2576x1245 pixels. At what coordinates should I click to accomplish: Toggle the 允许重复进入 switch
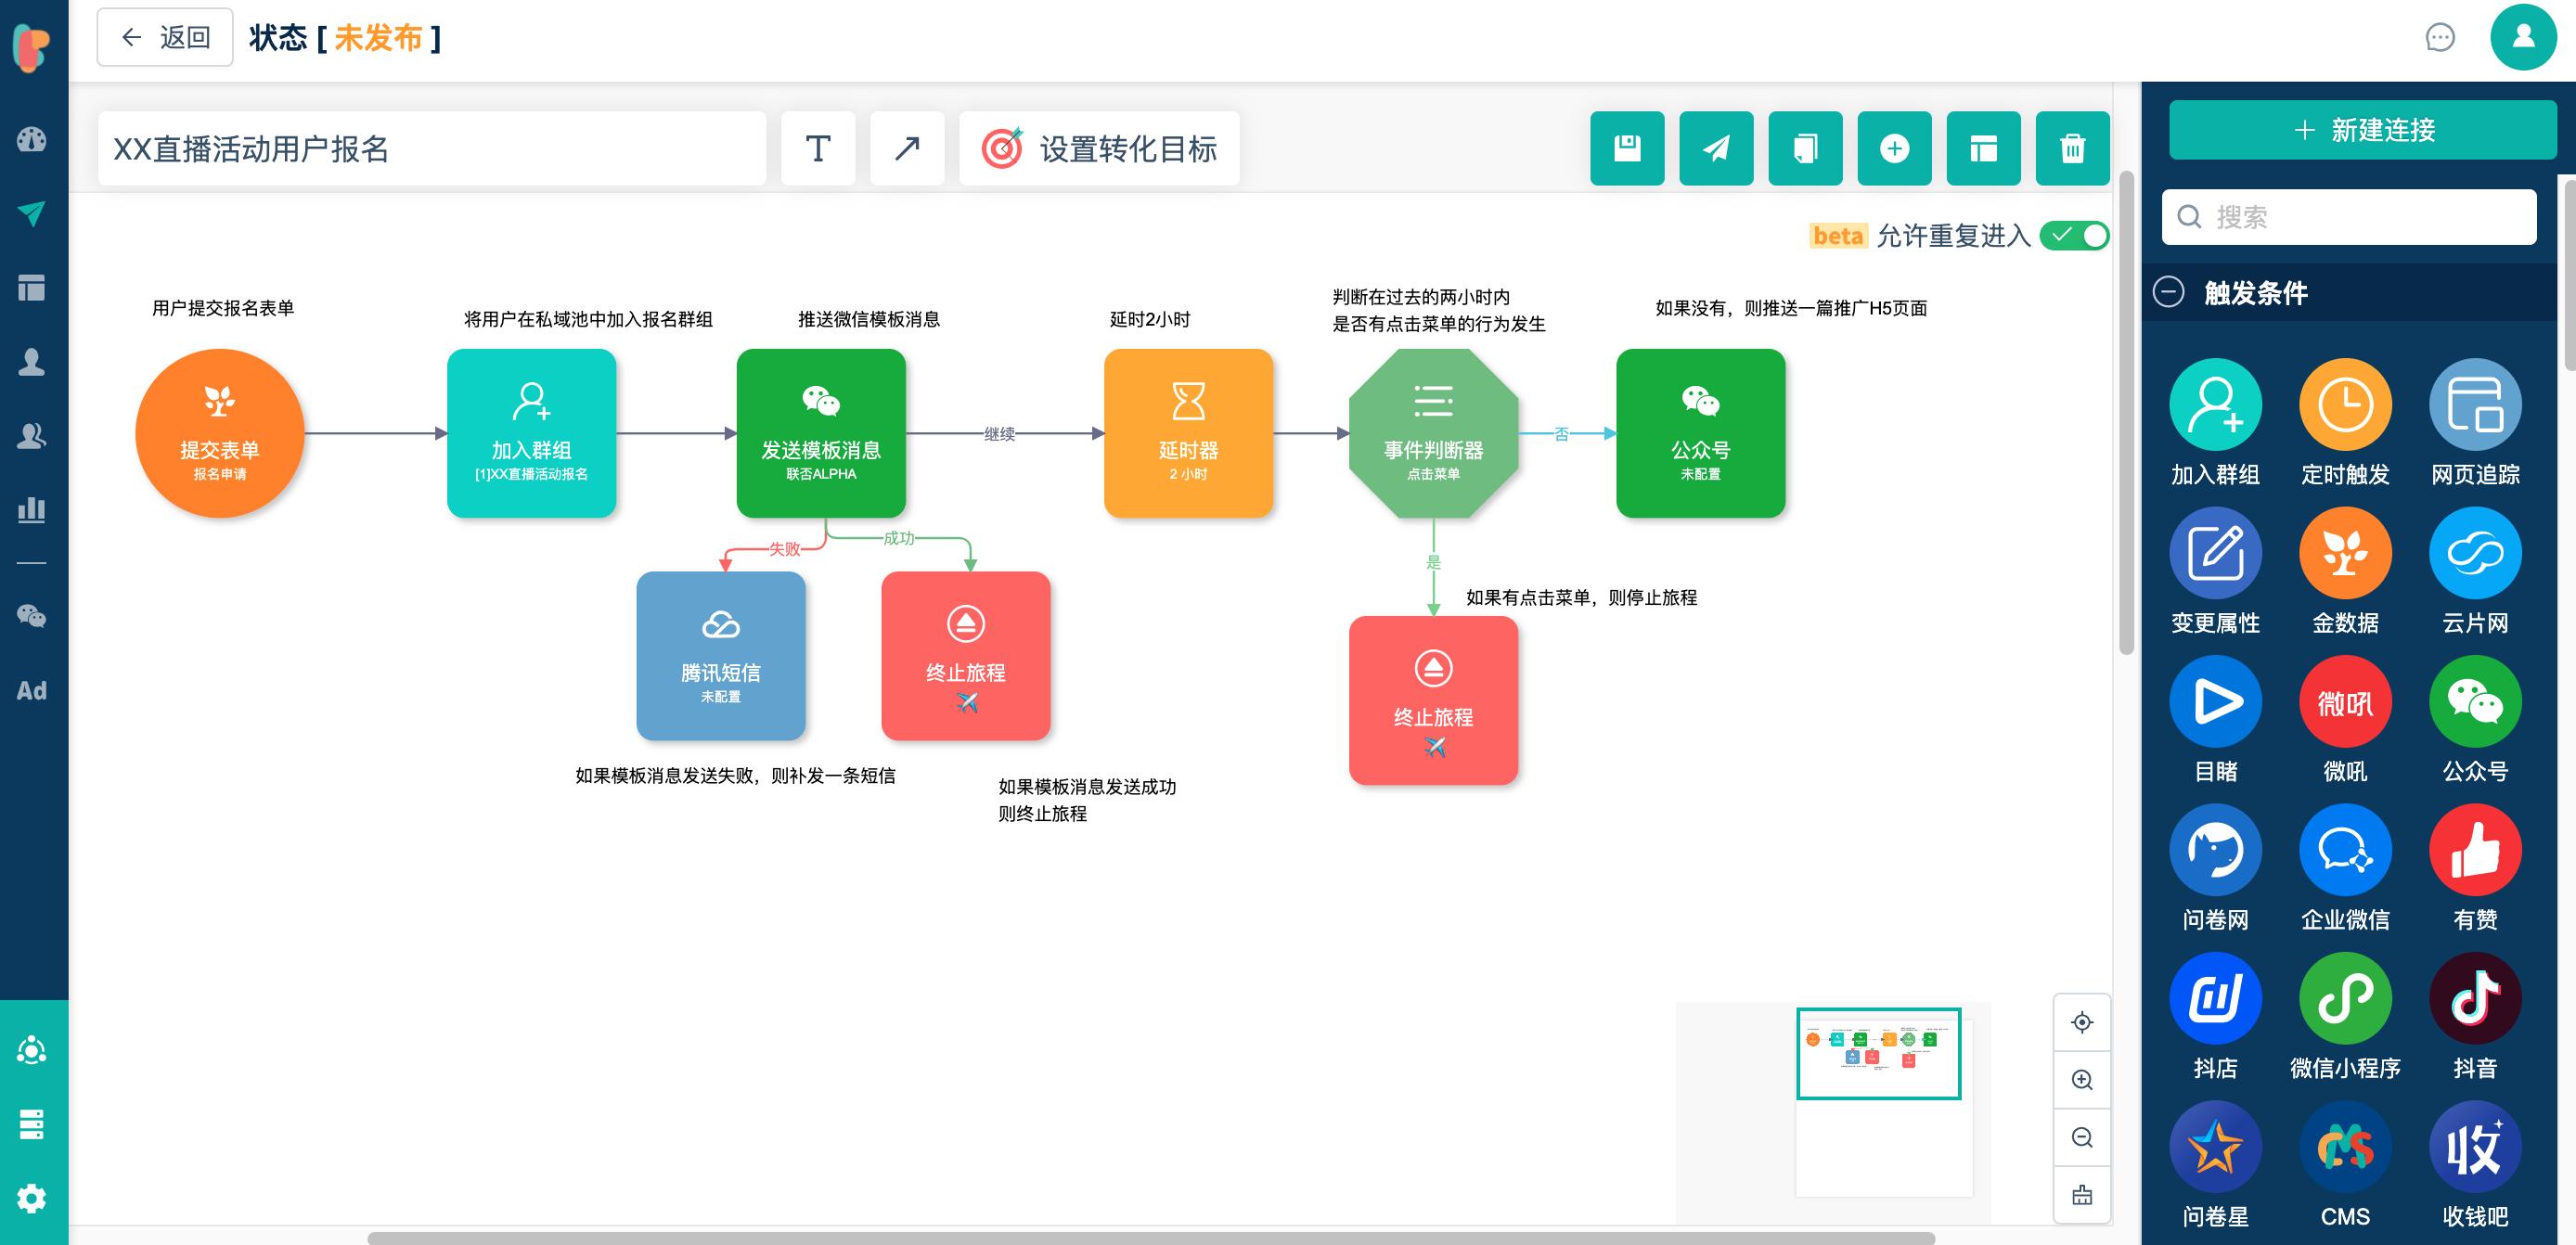[x=2074, y=236]
